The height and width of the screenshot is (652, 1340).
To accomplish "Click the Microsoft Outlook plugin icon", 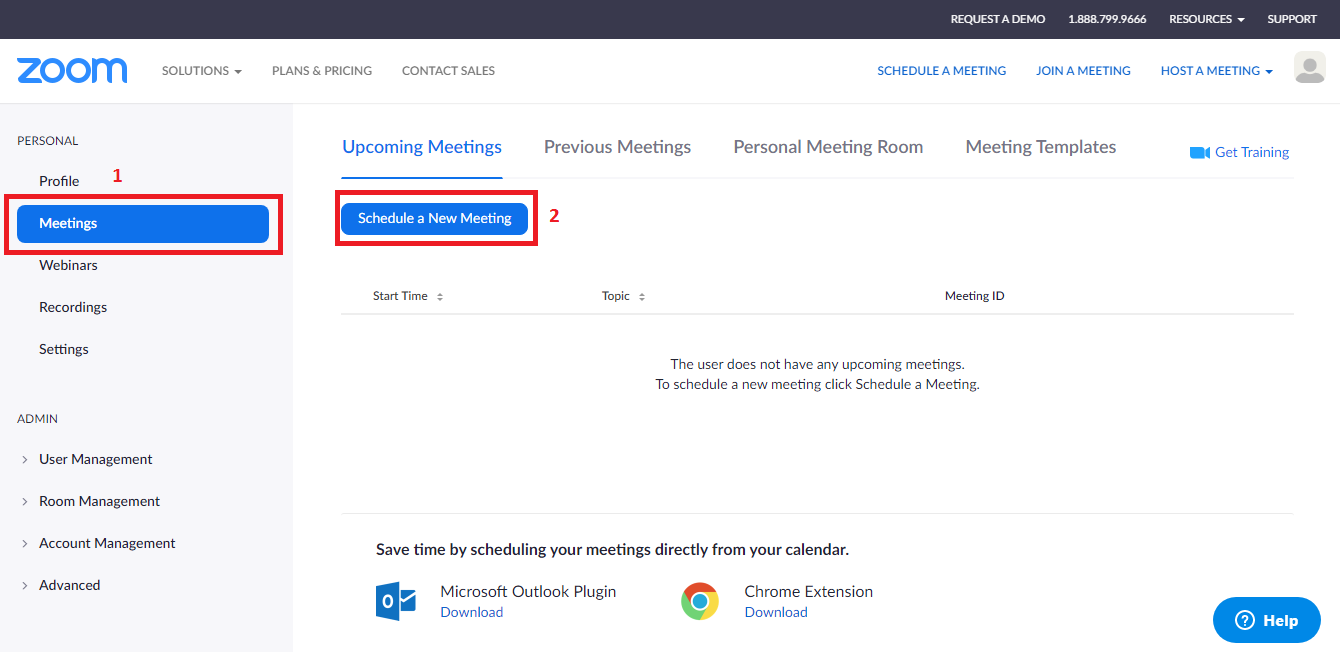I will point(395,601).
